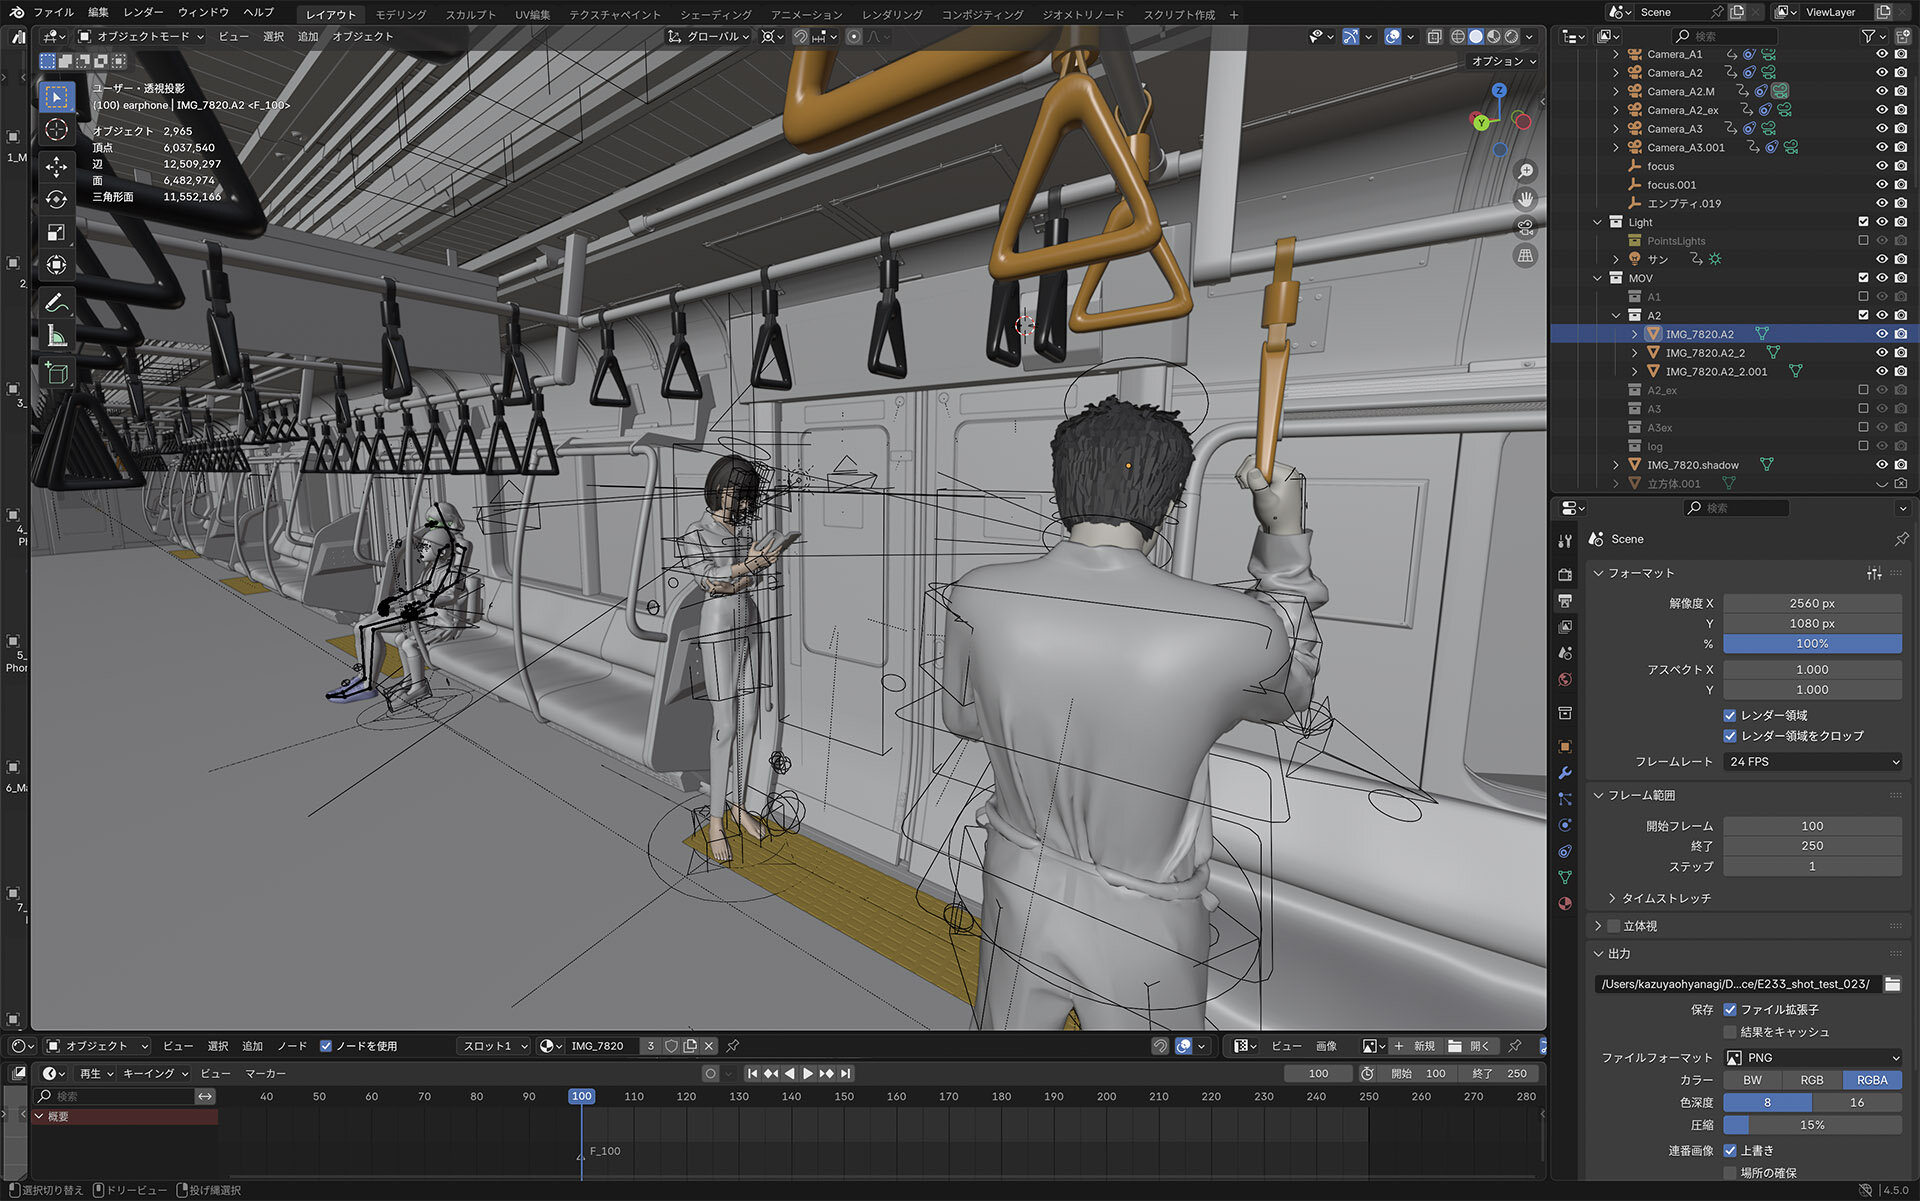The width and height of the screenshot is (1920, 1201).
Task: Click the output folder browse icon
Action: click(1892, 984)
